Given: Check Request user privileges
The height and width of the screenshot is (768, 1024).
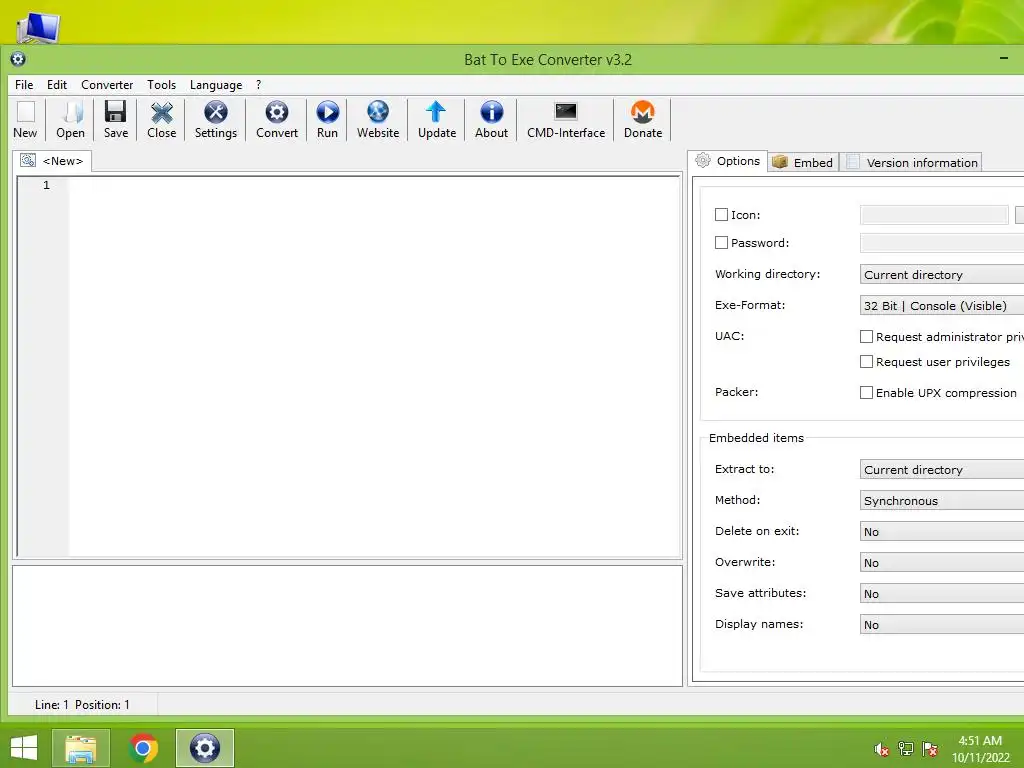Looking at the screenshot, I should coord(866,362).
